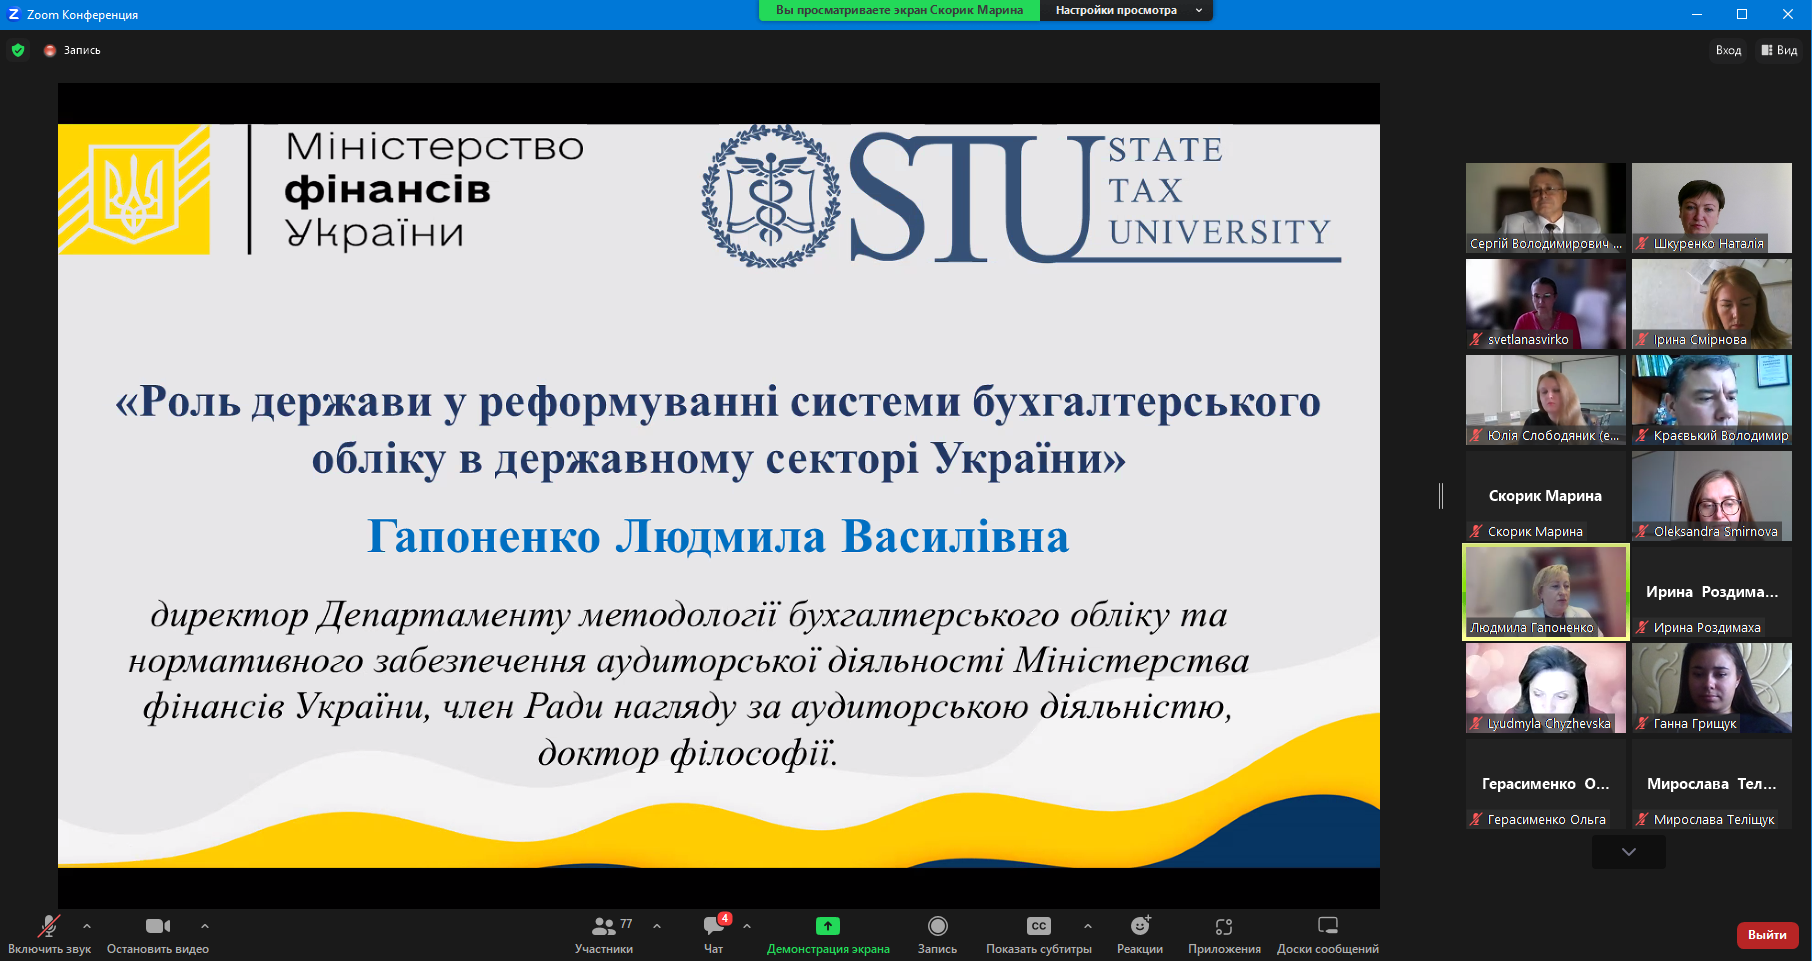
Task: Select Lyudmyla Chyzhevska video thumbnail
Action: click(1546, 688)
